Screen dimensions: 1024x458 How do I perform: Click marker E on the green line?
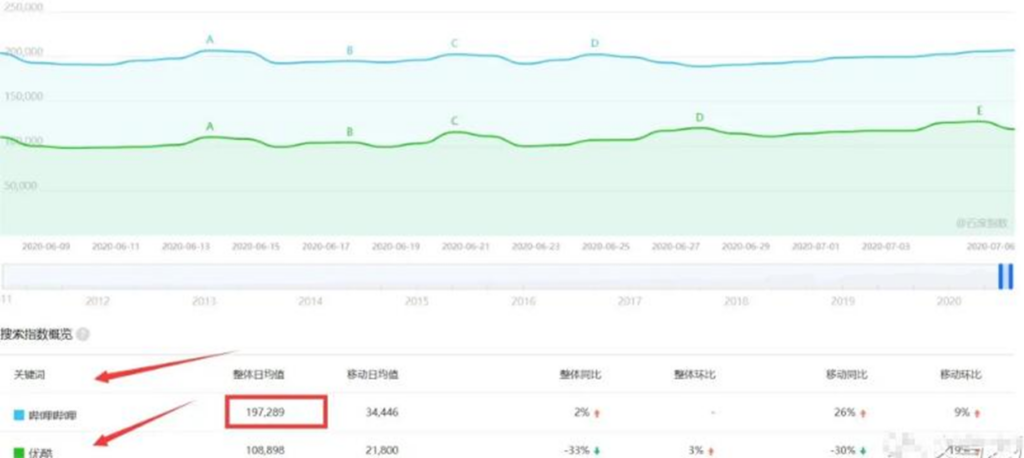[x=979, y=110]
